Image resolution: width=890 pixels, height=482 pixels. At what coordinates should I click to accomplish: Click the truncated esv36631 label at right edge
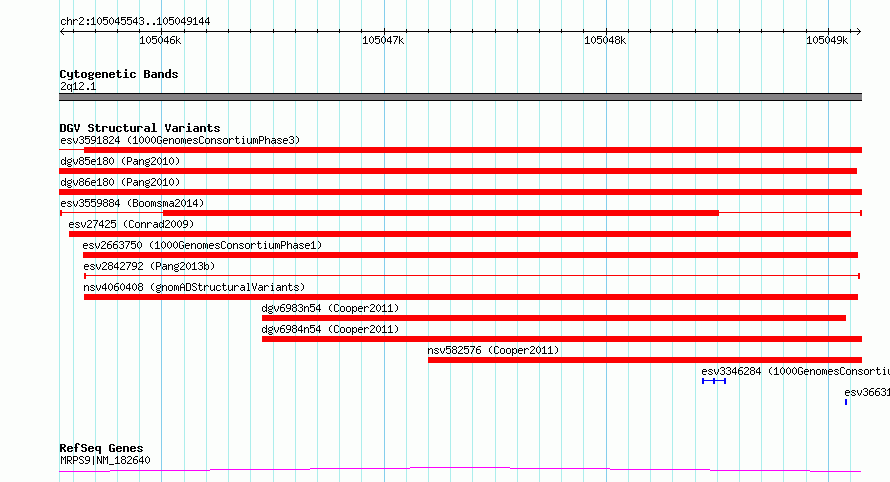[x=867, y=392]
